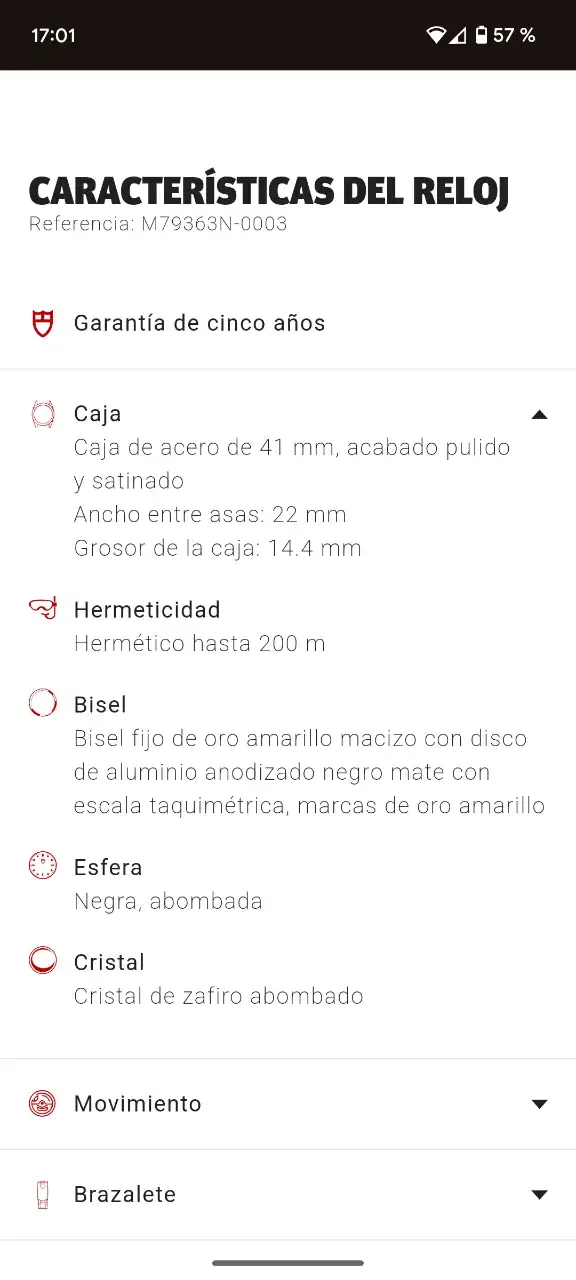576x1280 pixels.
Task: Tap the Tudor shield warranty icon
Action: 42,323
